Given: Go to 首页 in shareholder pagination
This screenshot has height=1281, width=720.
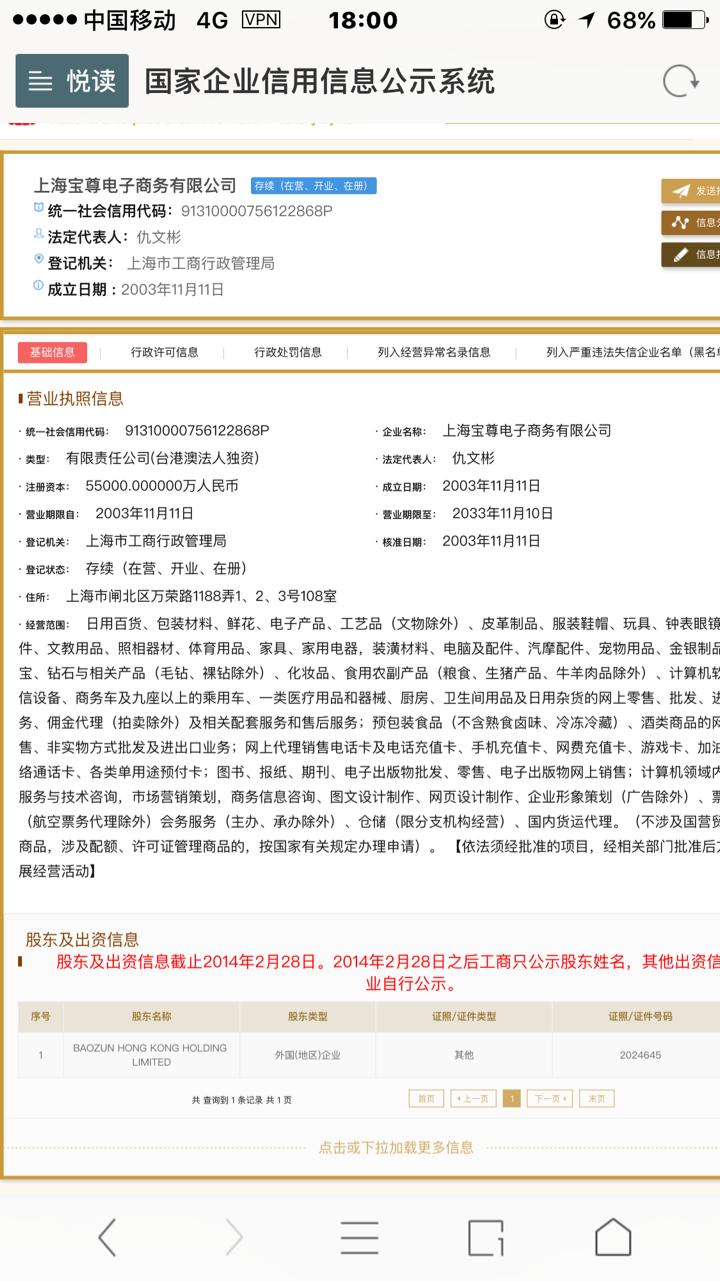Looking at the screenshot, I should click(426, 1098).
